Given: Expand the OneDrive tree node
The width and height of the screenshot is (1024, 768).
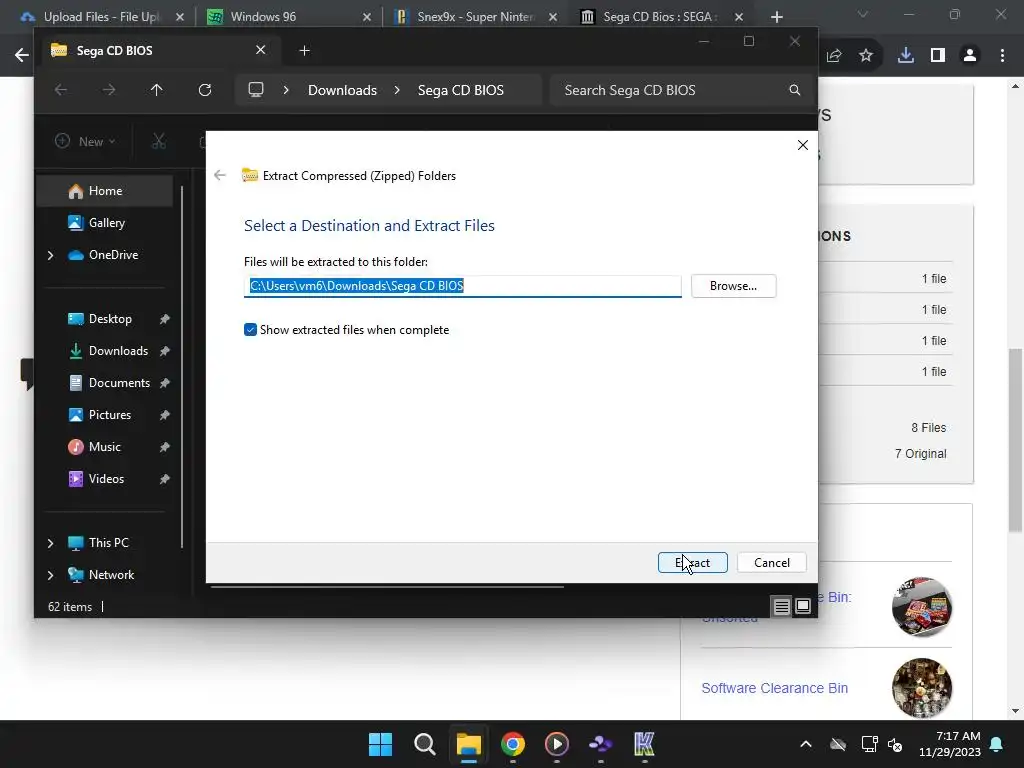Looking at the screenshot, I should [x=50, y=255].
